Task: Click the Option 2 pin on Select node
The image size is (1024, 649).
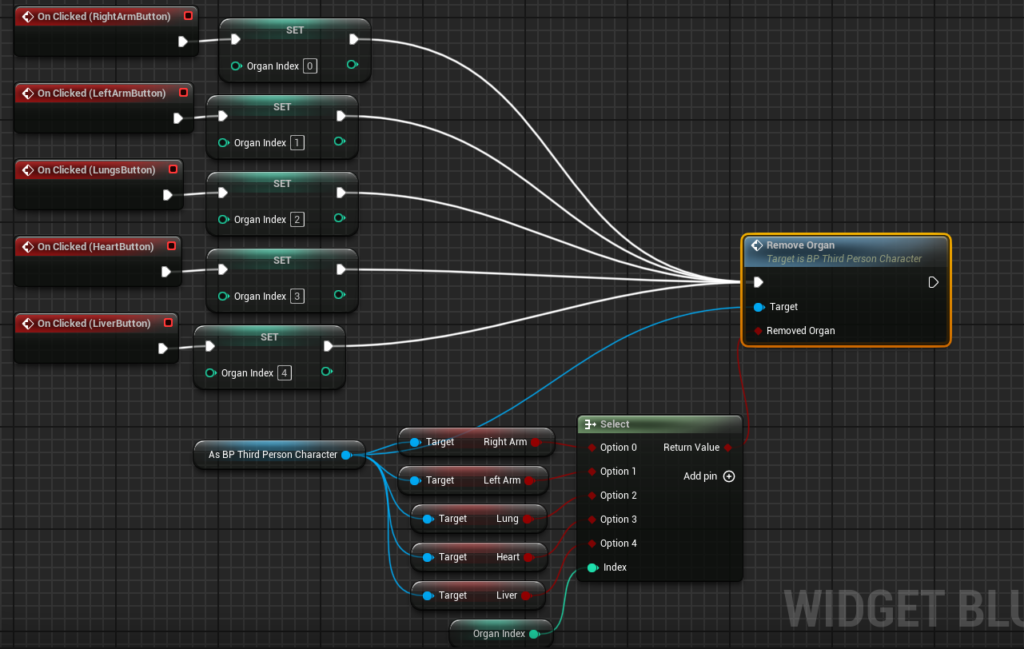Action: tap(592, 496)
